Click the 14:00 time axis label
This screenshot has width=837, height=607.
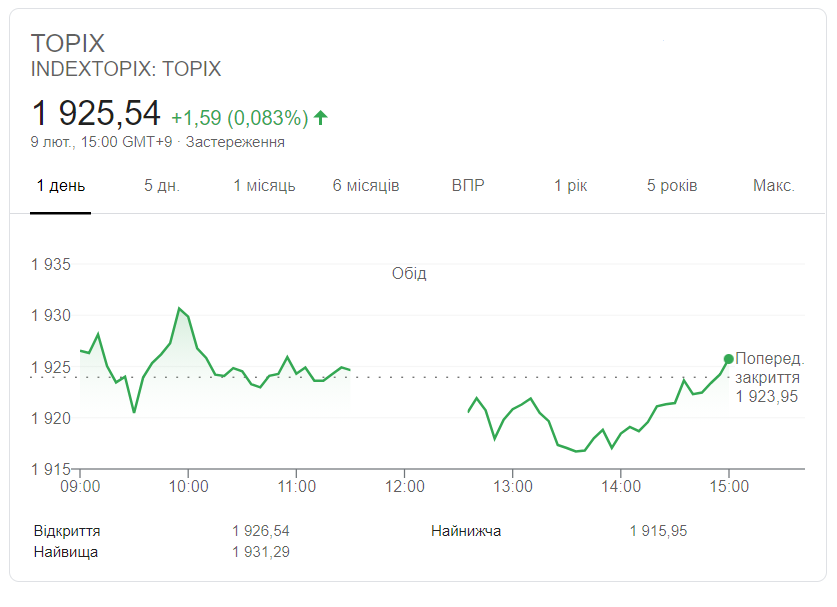pos(621,486)
